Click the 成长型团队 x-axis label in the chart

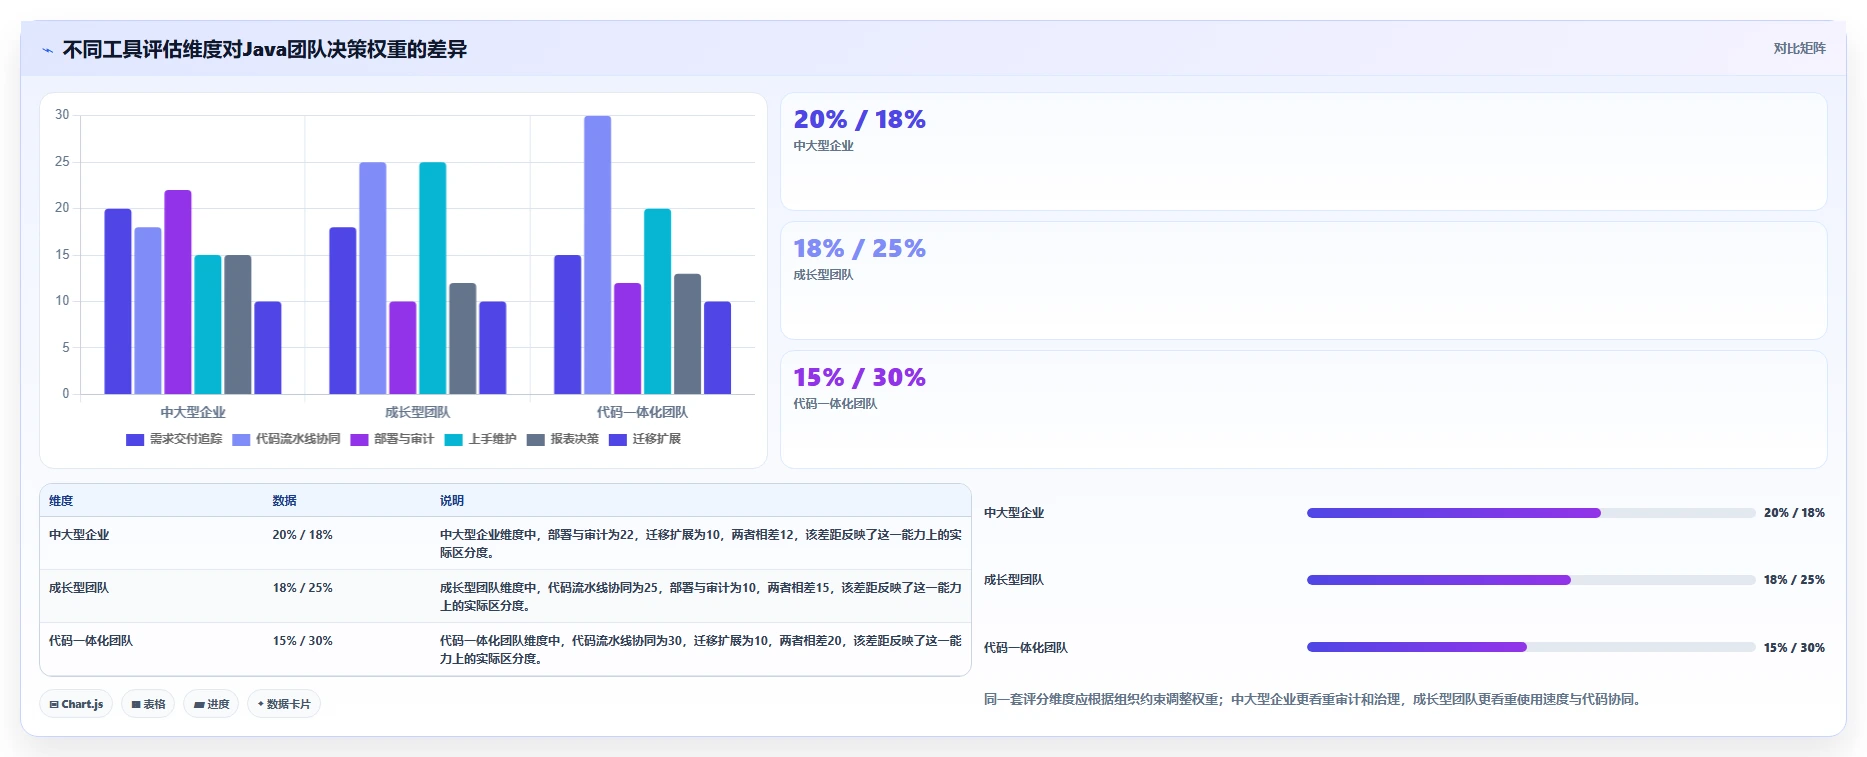pos(418,412)
